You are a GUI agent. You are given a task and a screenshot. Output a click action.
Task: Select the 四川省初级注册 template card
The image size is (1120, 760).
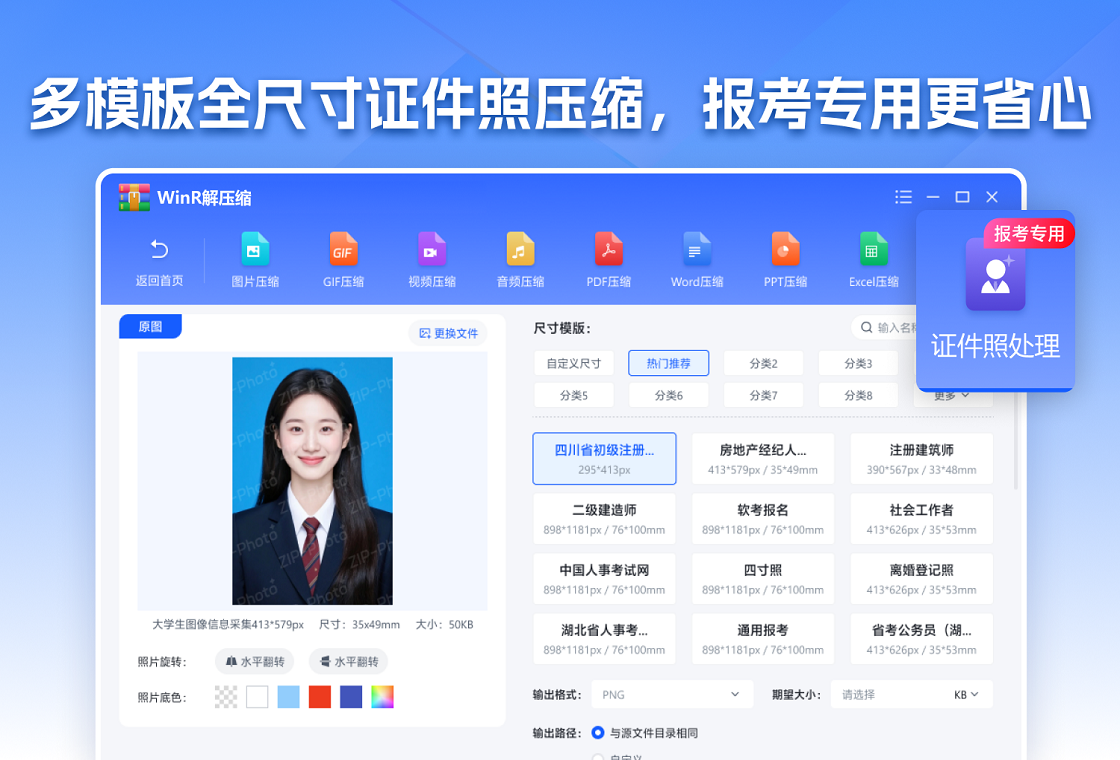coord(604,459)
